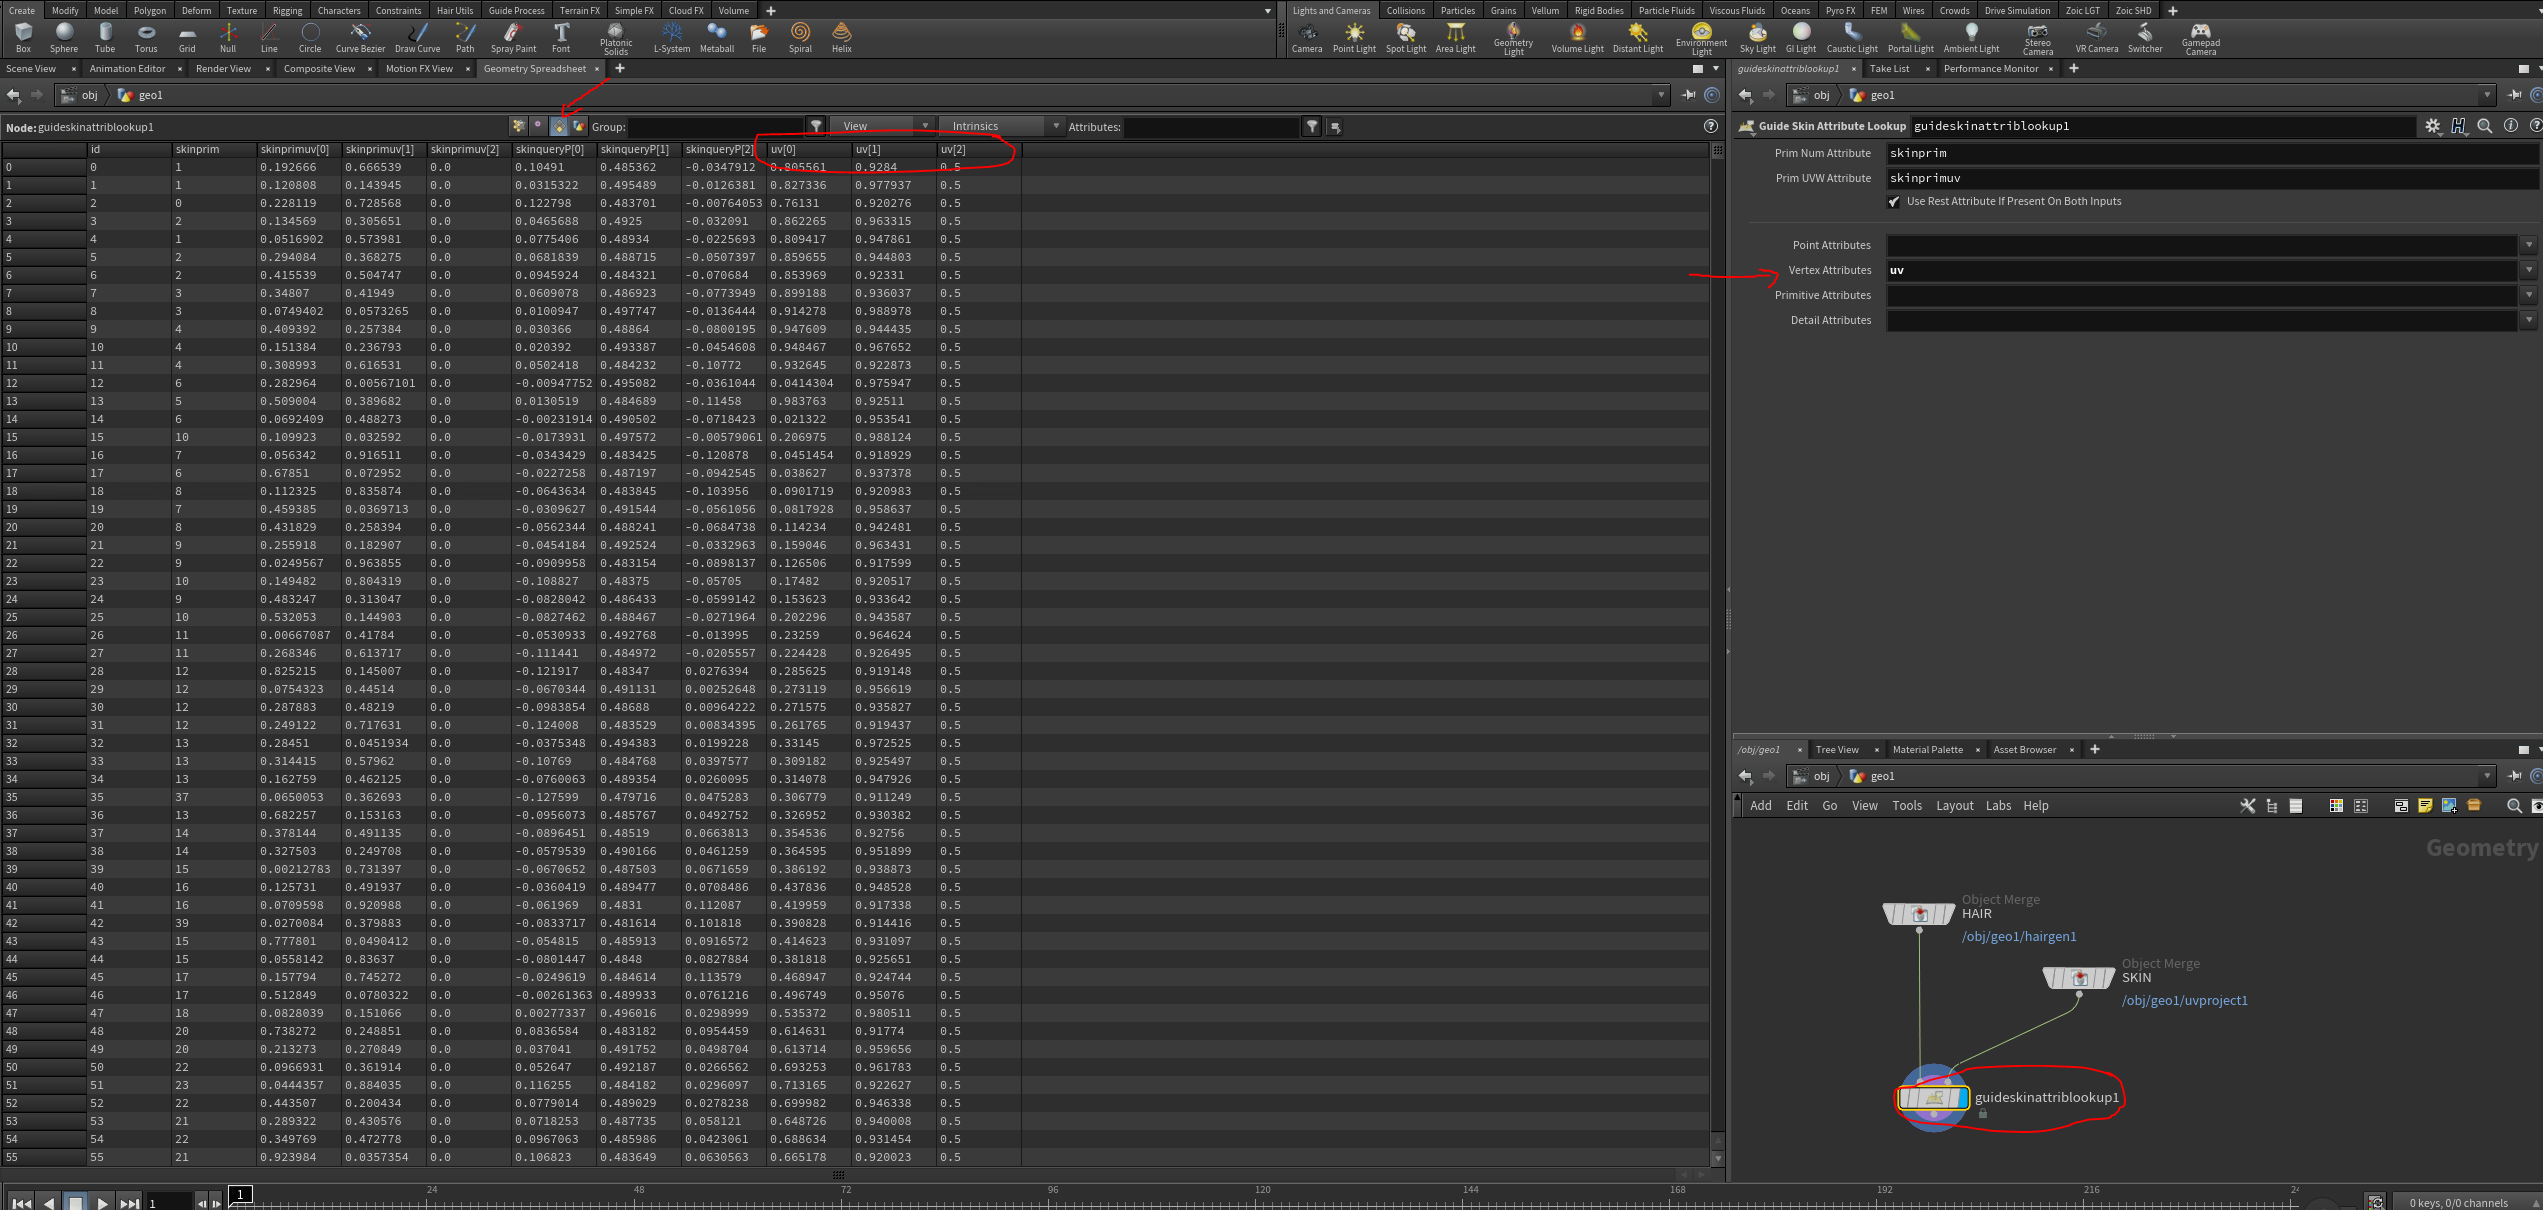This screenshot has height=1210, width=2543.
Task: Add a Portal Light from the shelf
Action: tap(1910, 38)
